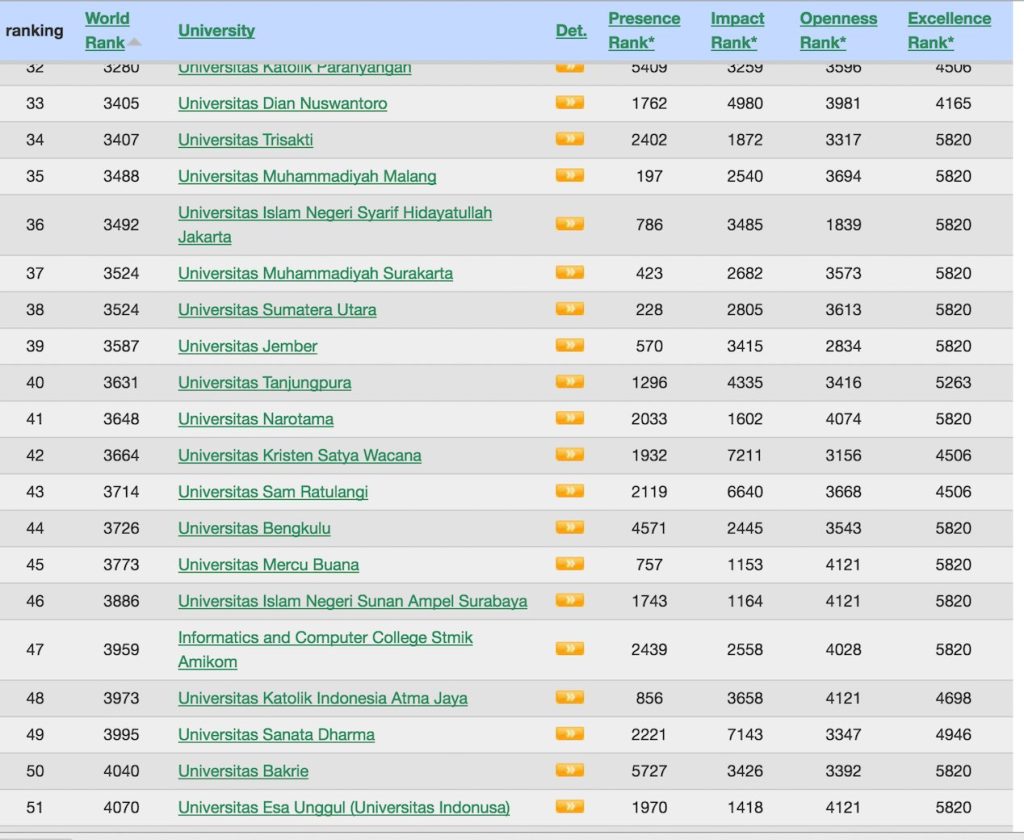This screenshot has height=840, width=1024.
Task: Sort table by Presence Rank header
Action: pyautogui.click(x=644, y=28)
